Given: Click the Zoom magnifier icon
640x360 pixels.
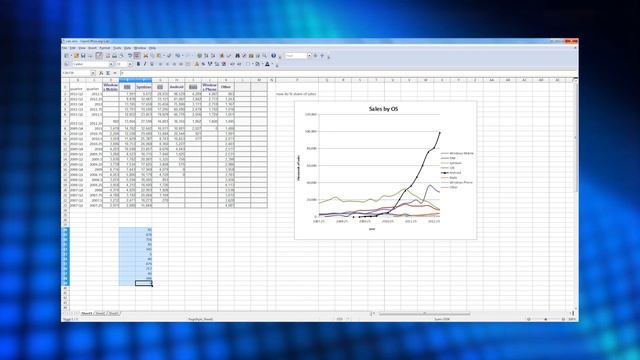Looking at the screenshot, I should click(264, 56).
